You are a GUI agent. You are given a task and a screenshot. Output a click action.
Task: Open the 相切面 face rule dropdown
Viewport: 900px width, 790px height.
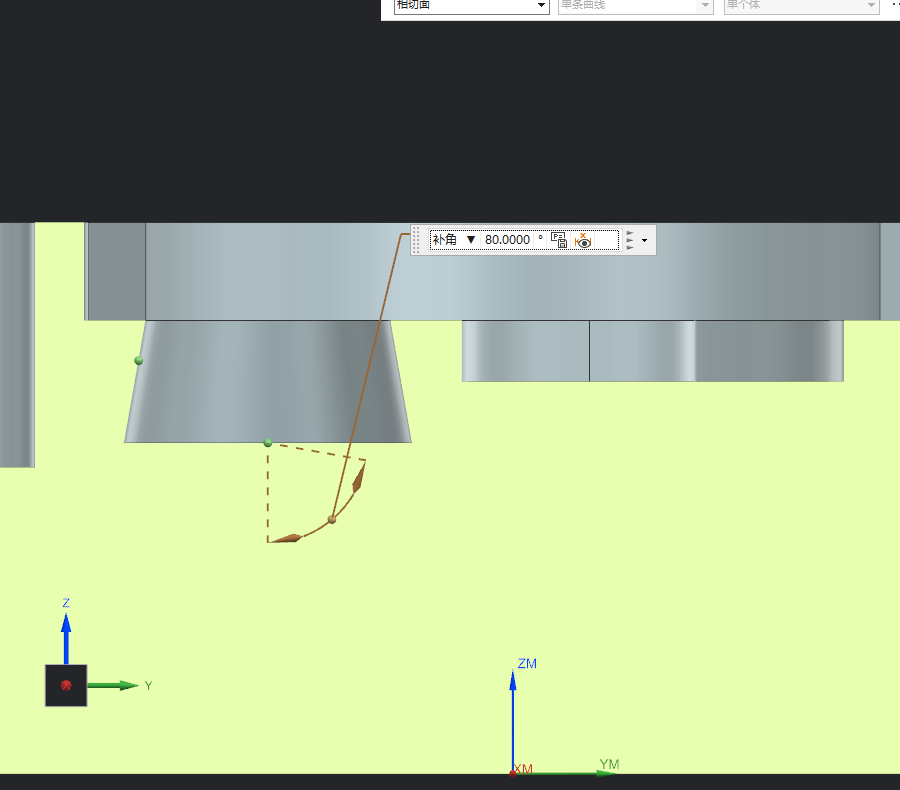471,6
